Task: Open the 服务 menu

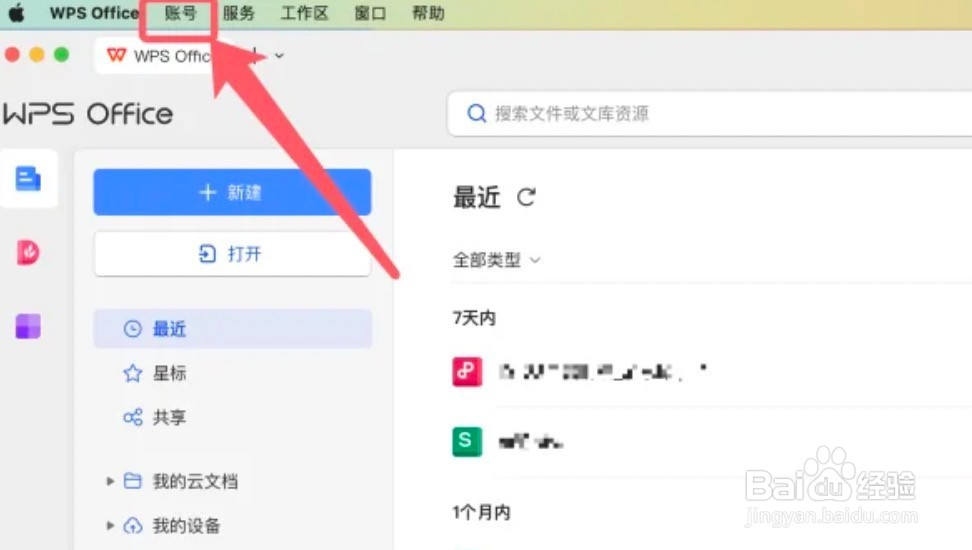Action: click(x=239, y=13)
